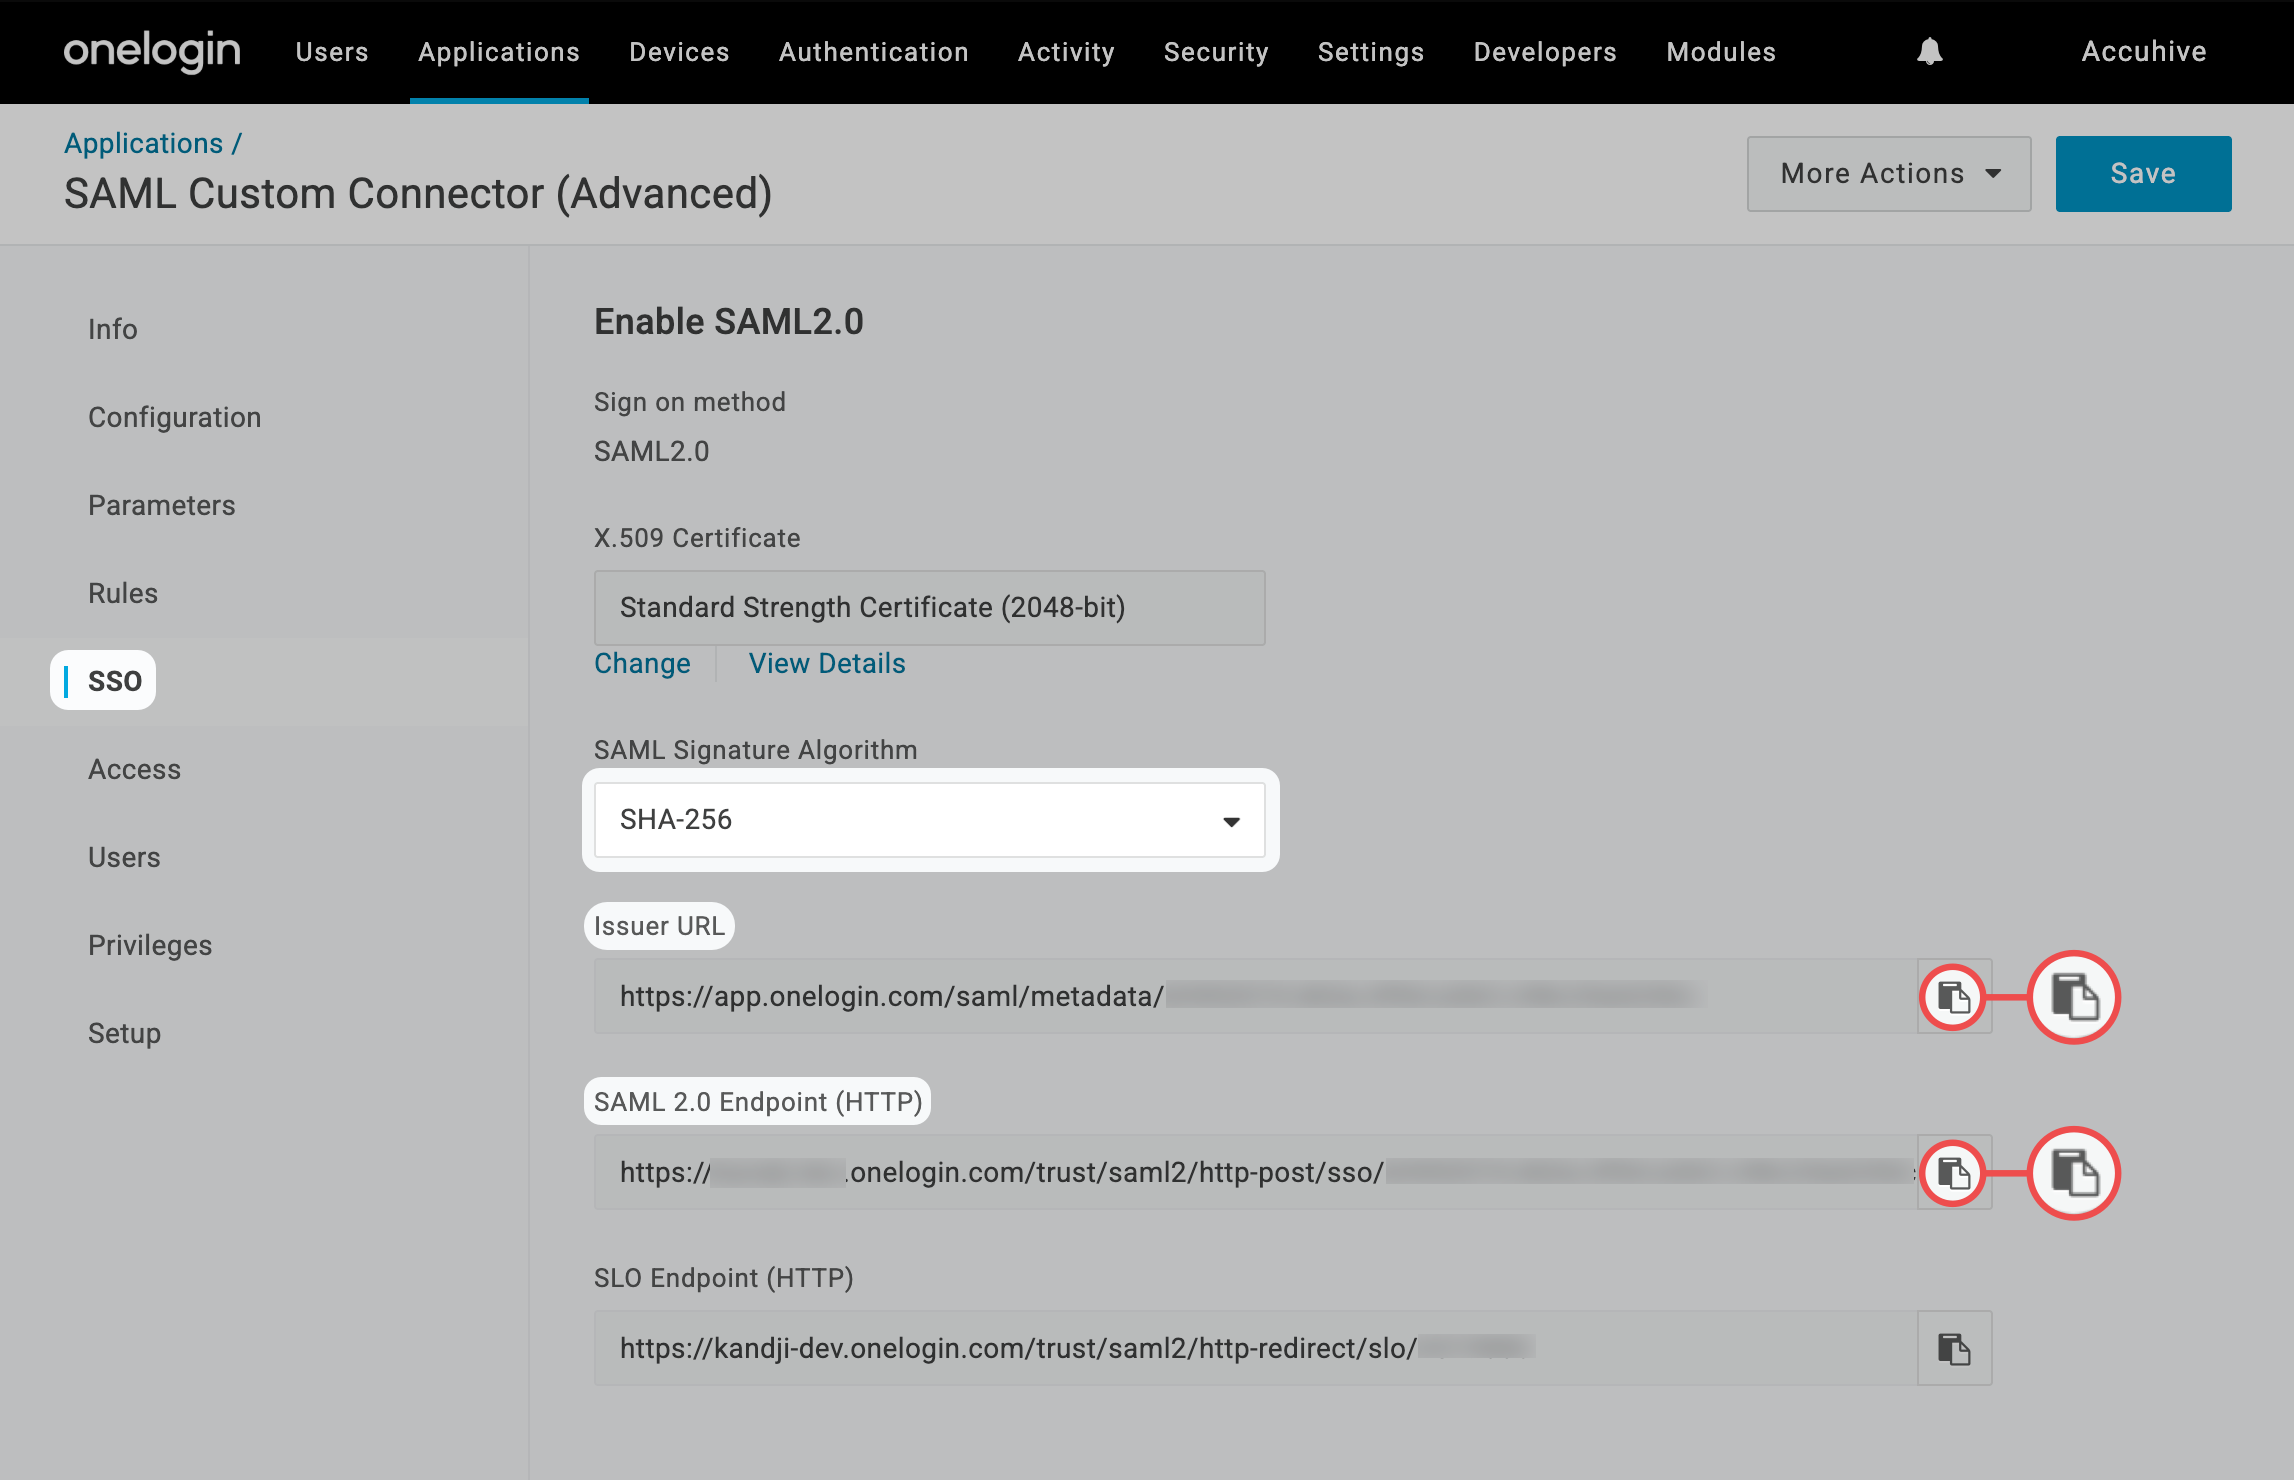Click the notification bell icon
The image size is (2294, 1480).
click(1929, 51)
